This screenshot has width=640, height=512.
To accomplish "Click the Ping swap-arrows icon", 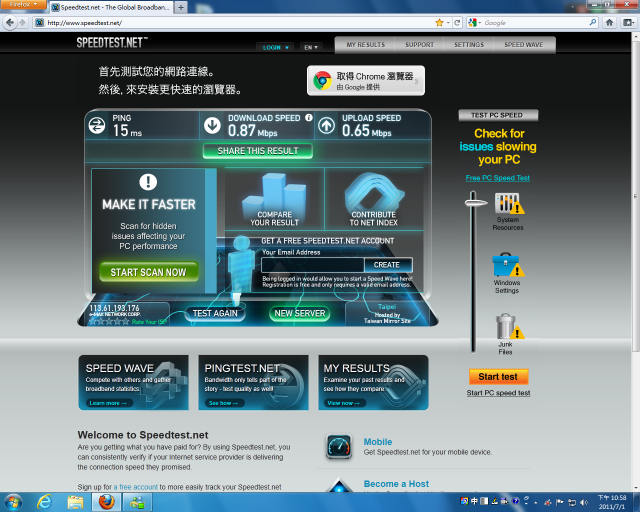I will pyautogui.click(x=97, y=125).
